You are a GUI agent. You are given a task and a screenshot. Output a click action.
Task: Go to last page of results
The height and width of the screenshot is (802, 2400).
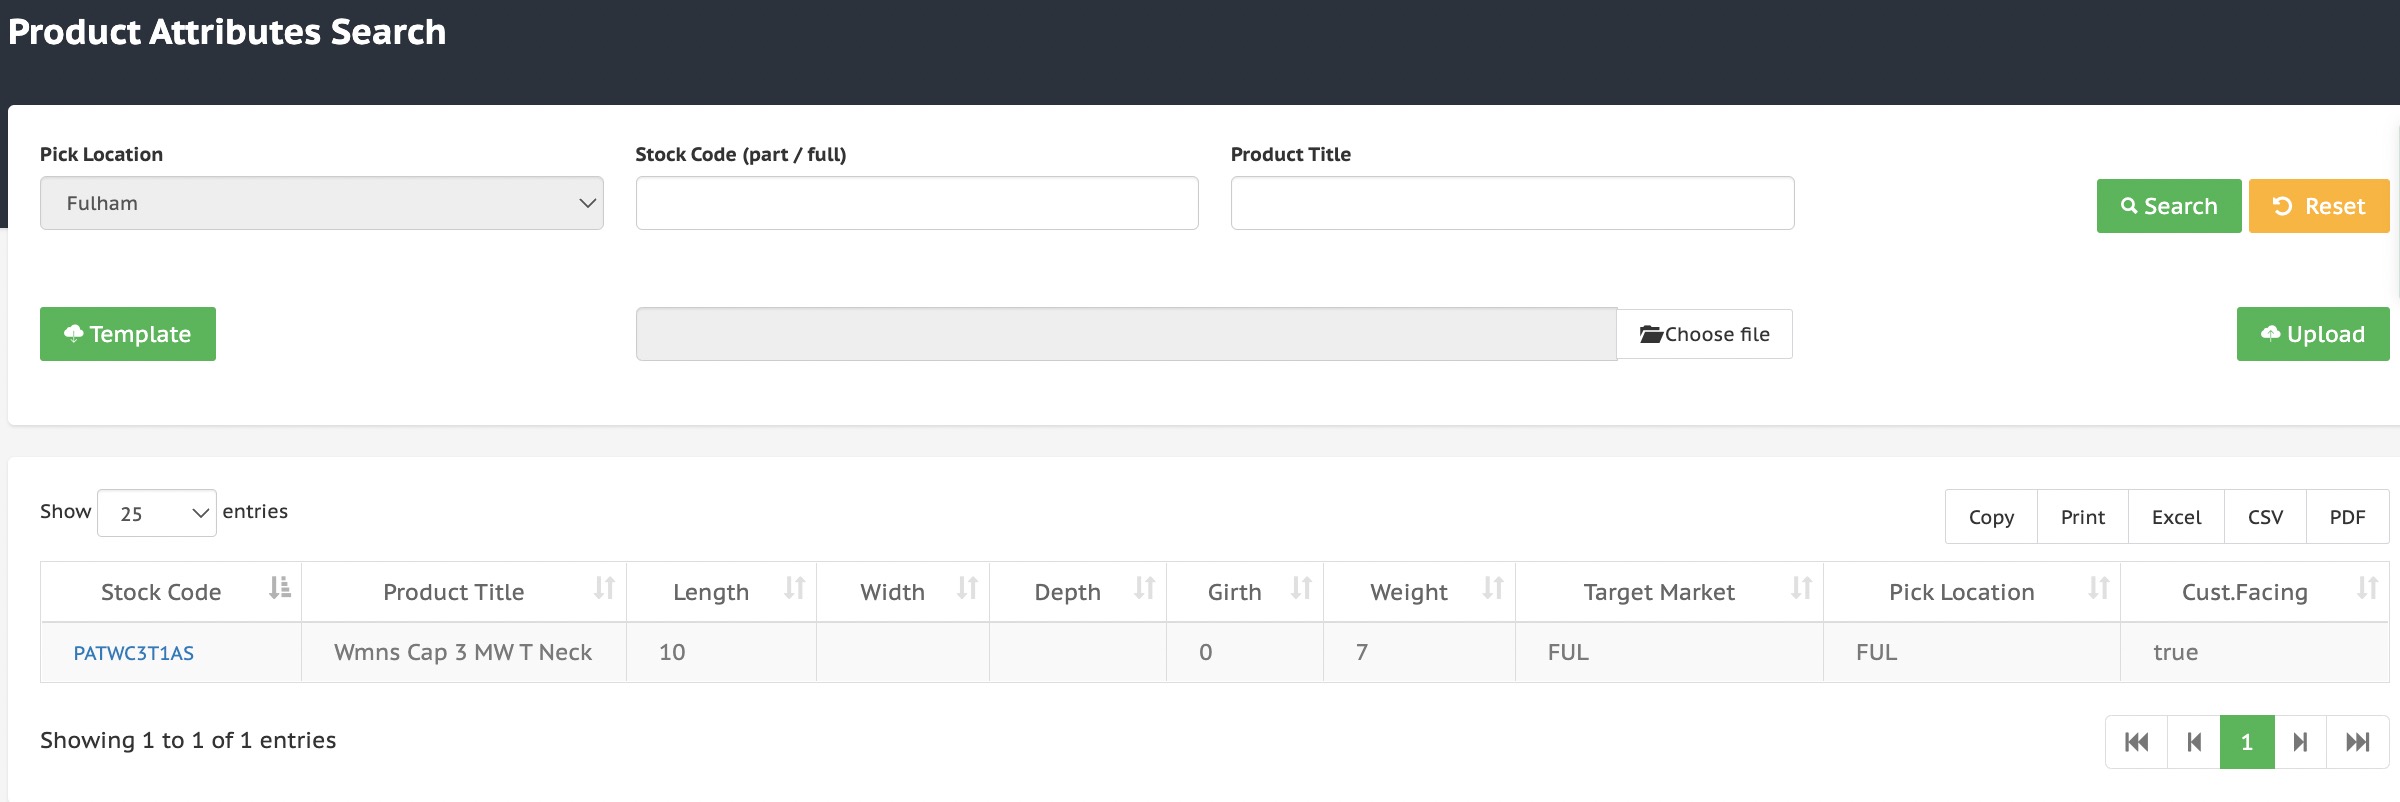pyautogui.click(x=2358, y=742)
